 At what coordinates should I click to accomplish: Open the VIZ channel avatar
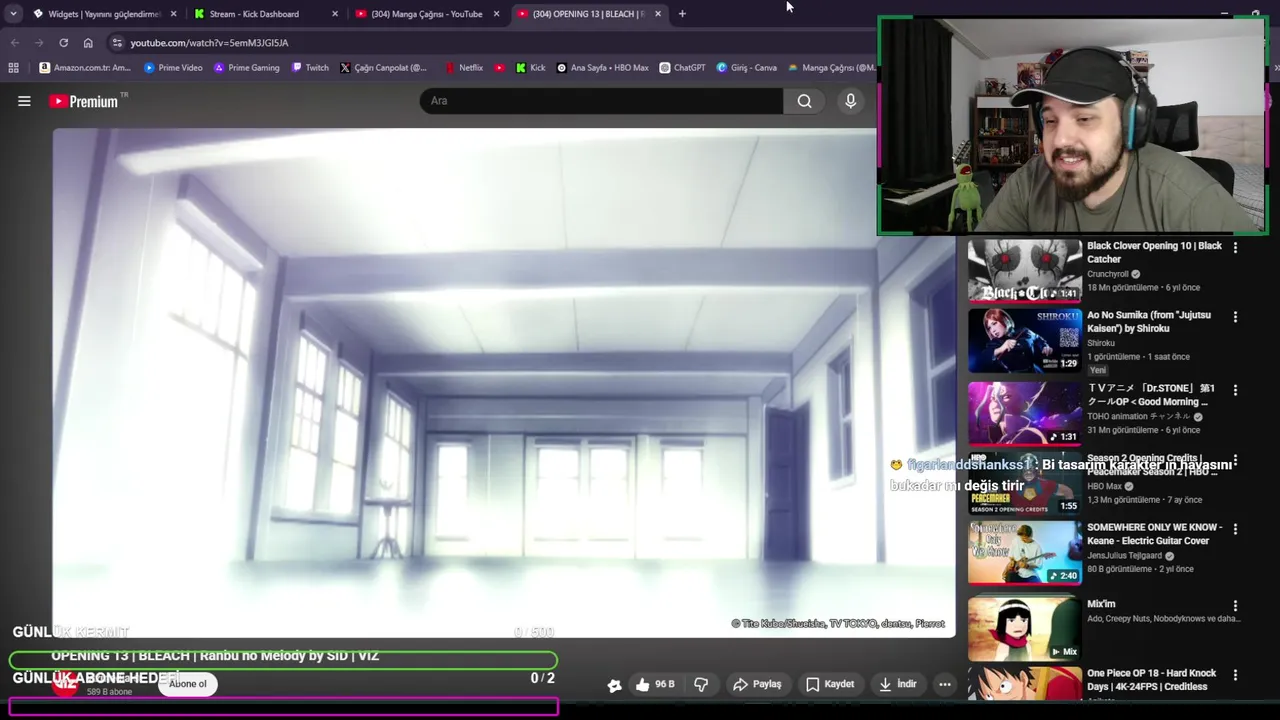point(66,684)
